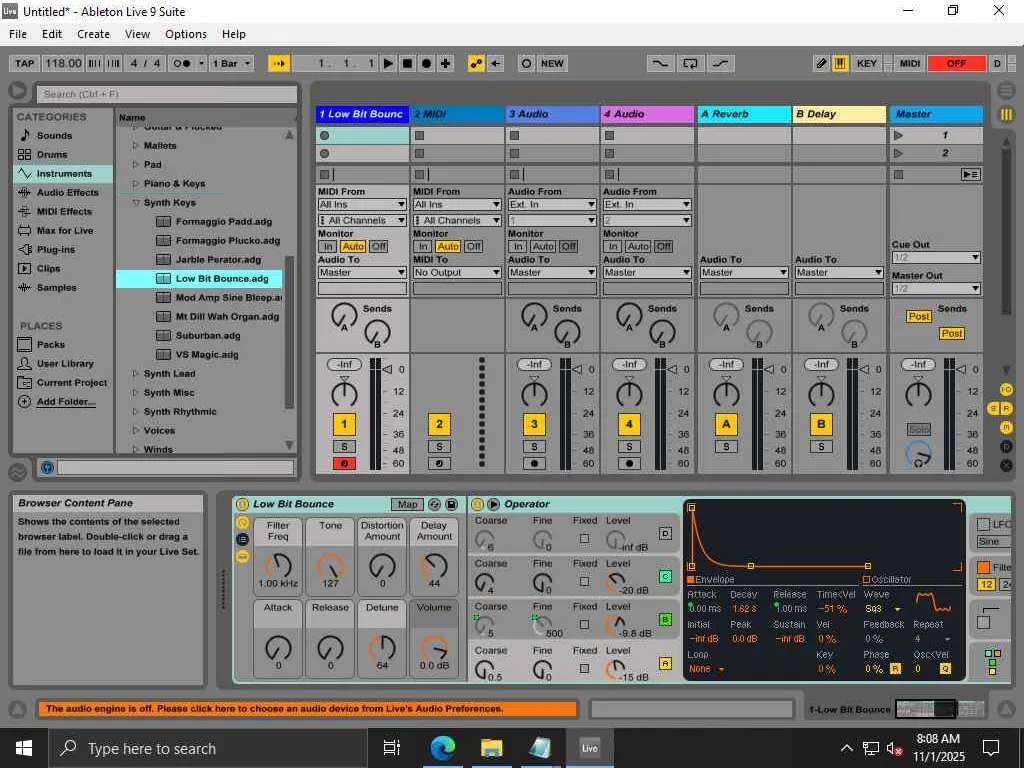1024x768 pixels.
Task: Click the NEW button
Action: click(x=552, y=63)
